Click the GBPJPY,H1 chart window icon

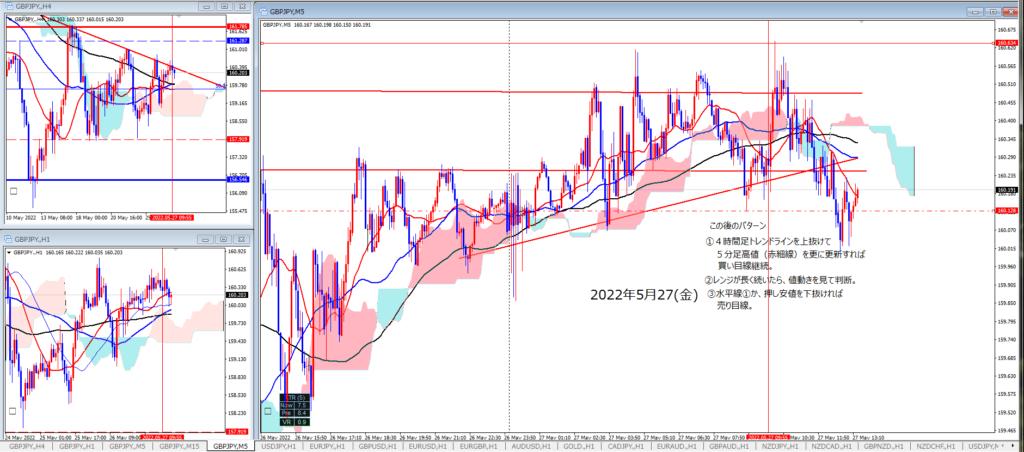click(10, 240)
